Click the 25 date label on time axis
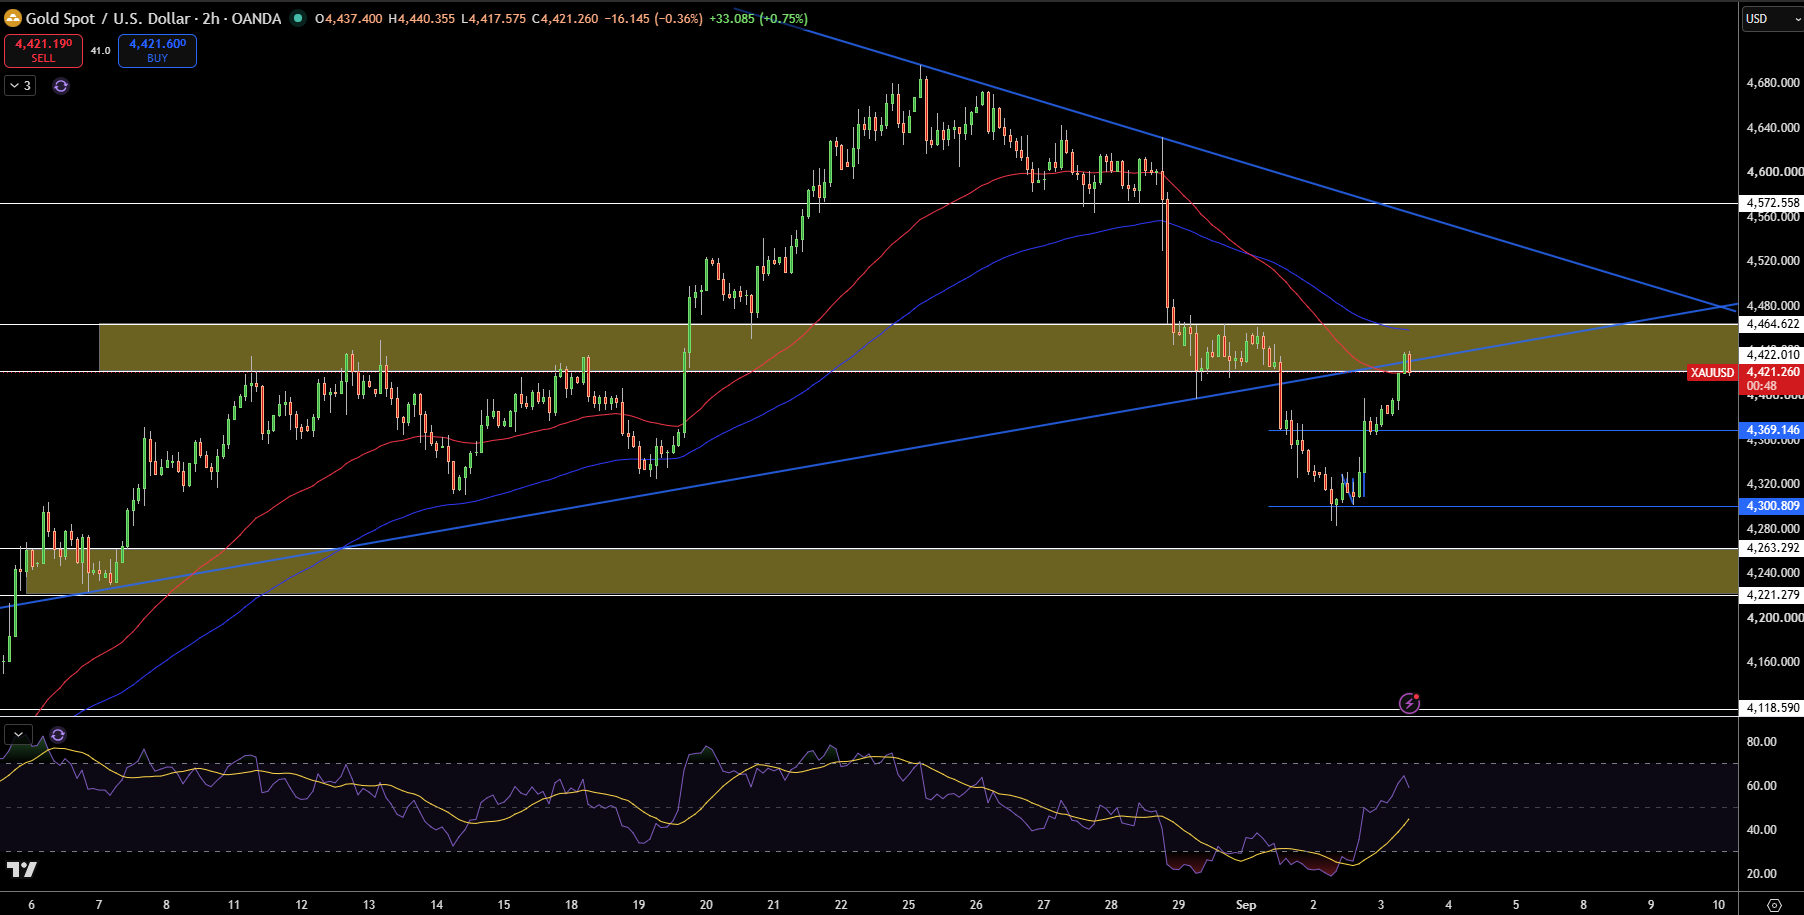 [x=908, y=905]
